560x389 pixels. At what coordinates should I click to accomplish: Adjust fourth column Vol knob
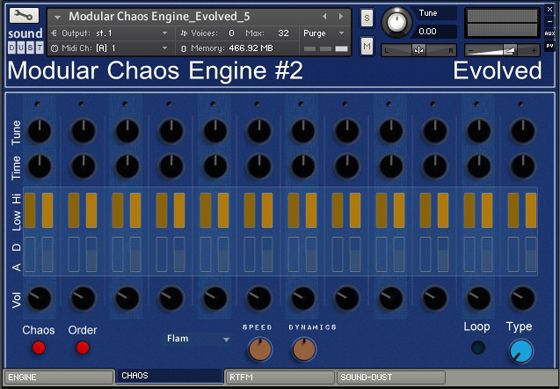pos(171,298)
